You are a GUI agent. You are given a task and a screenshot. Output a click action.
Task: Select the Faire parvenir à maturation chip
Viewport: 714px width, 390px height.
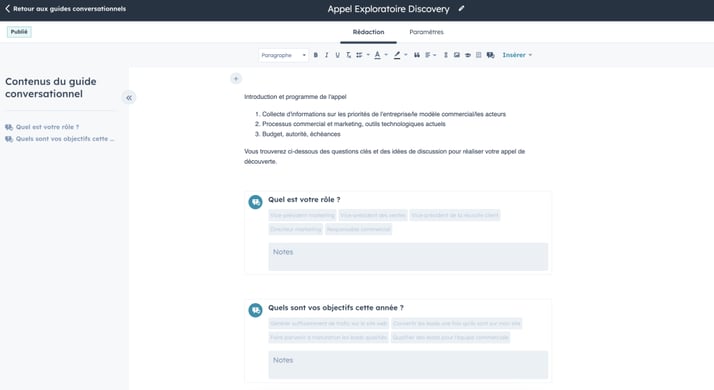[329, 338]
